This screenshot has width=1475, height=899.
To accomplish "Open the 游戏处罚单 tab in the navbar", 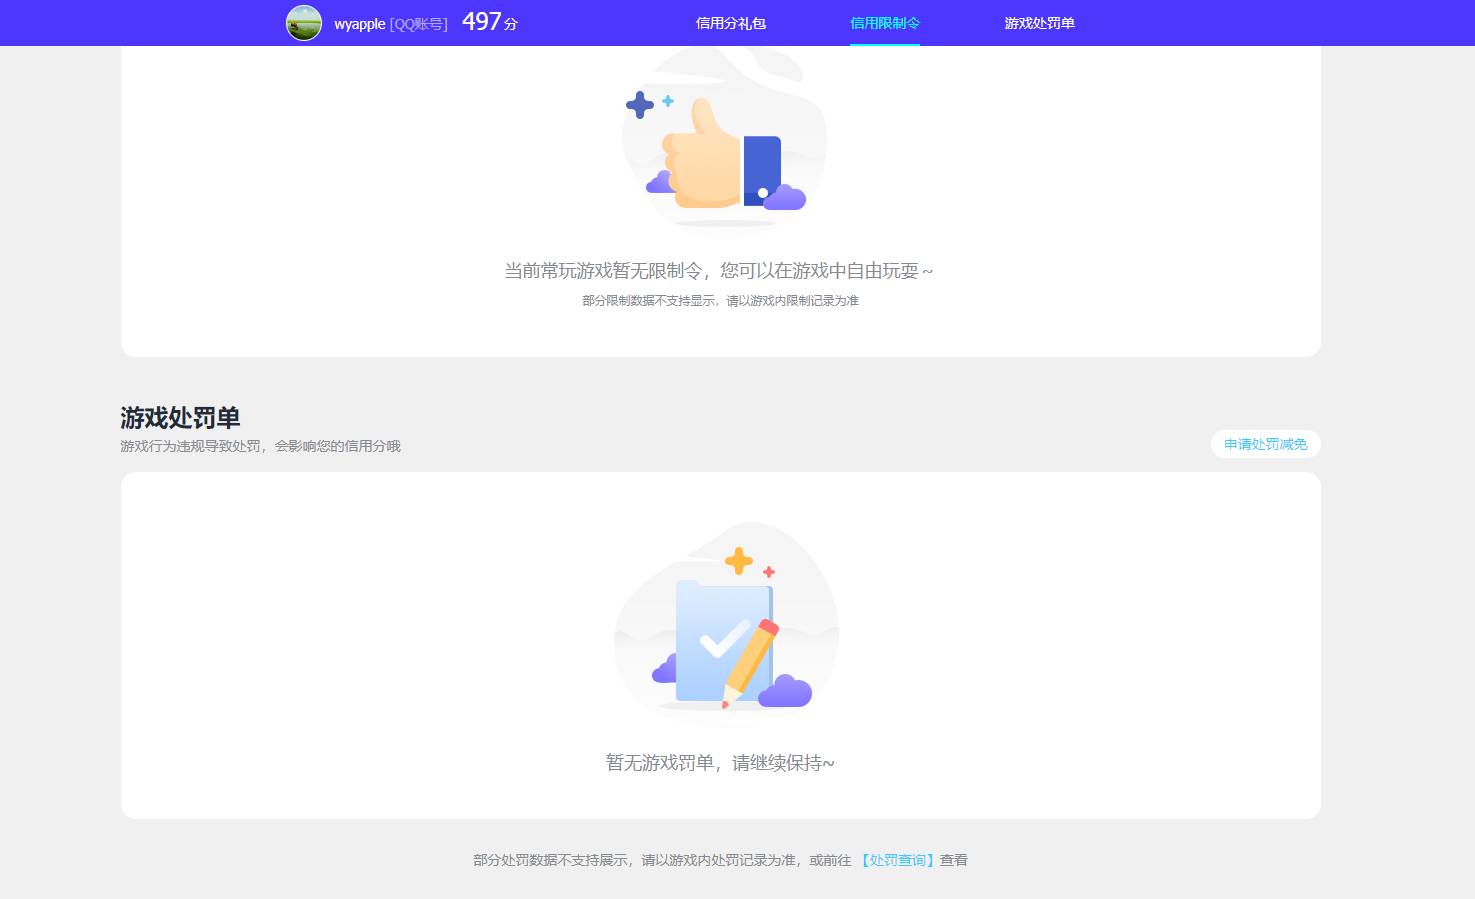I will 1040,22.
